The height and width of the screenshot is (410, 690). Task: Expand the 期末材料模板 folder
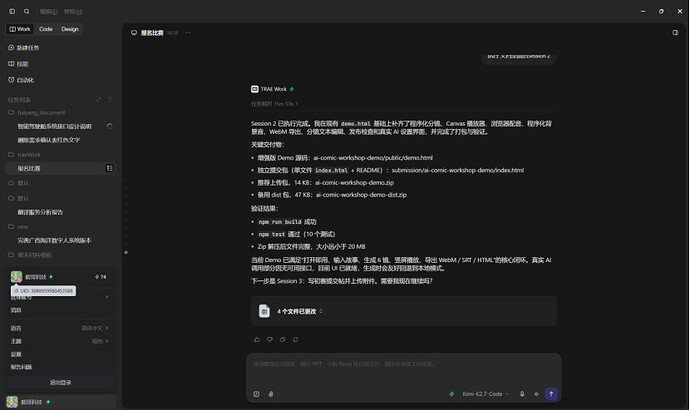pyautogui.click(x=30, y=255)
